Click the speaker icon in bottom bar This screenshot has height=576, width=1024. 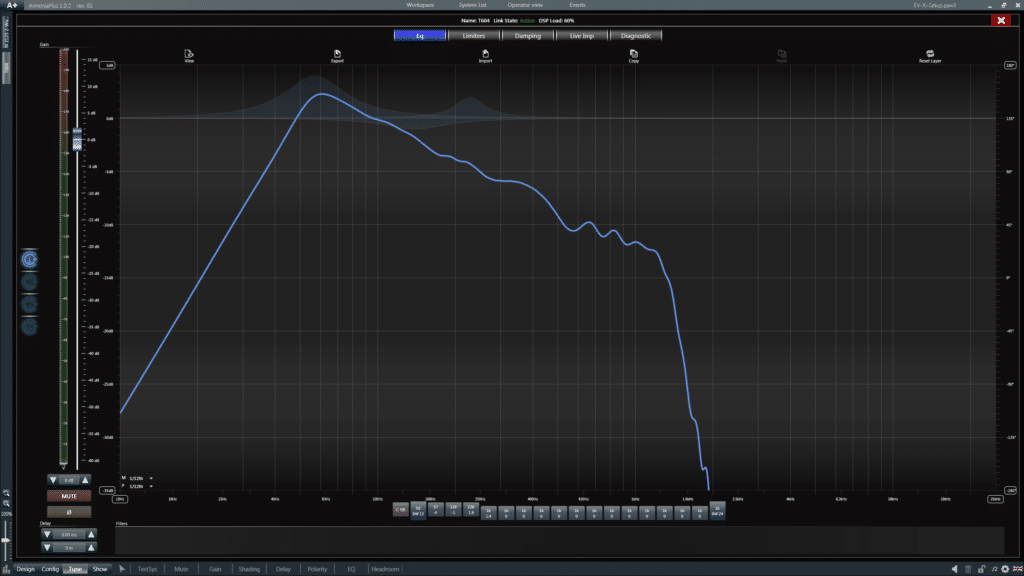954,569
